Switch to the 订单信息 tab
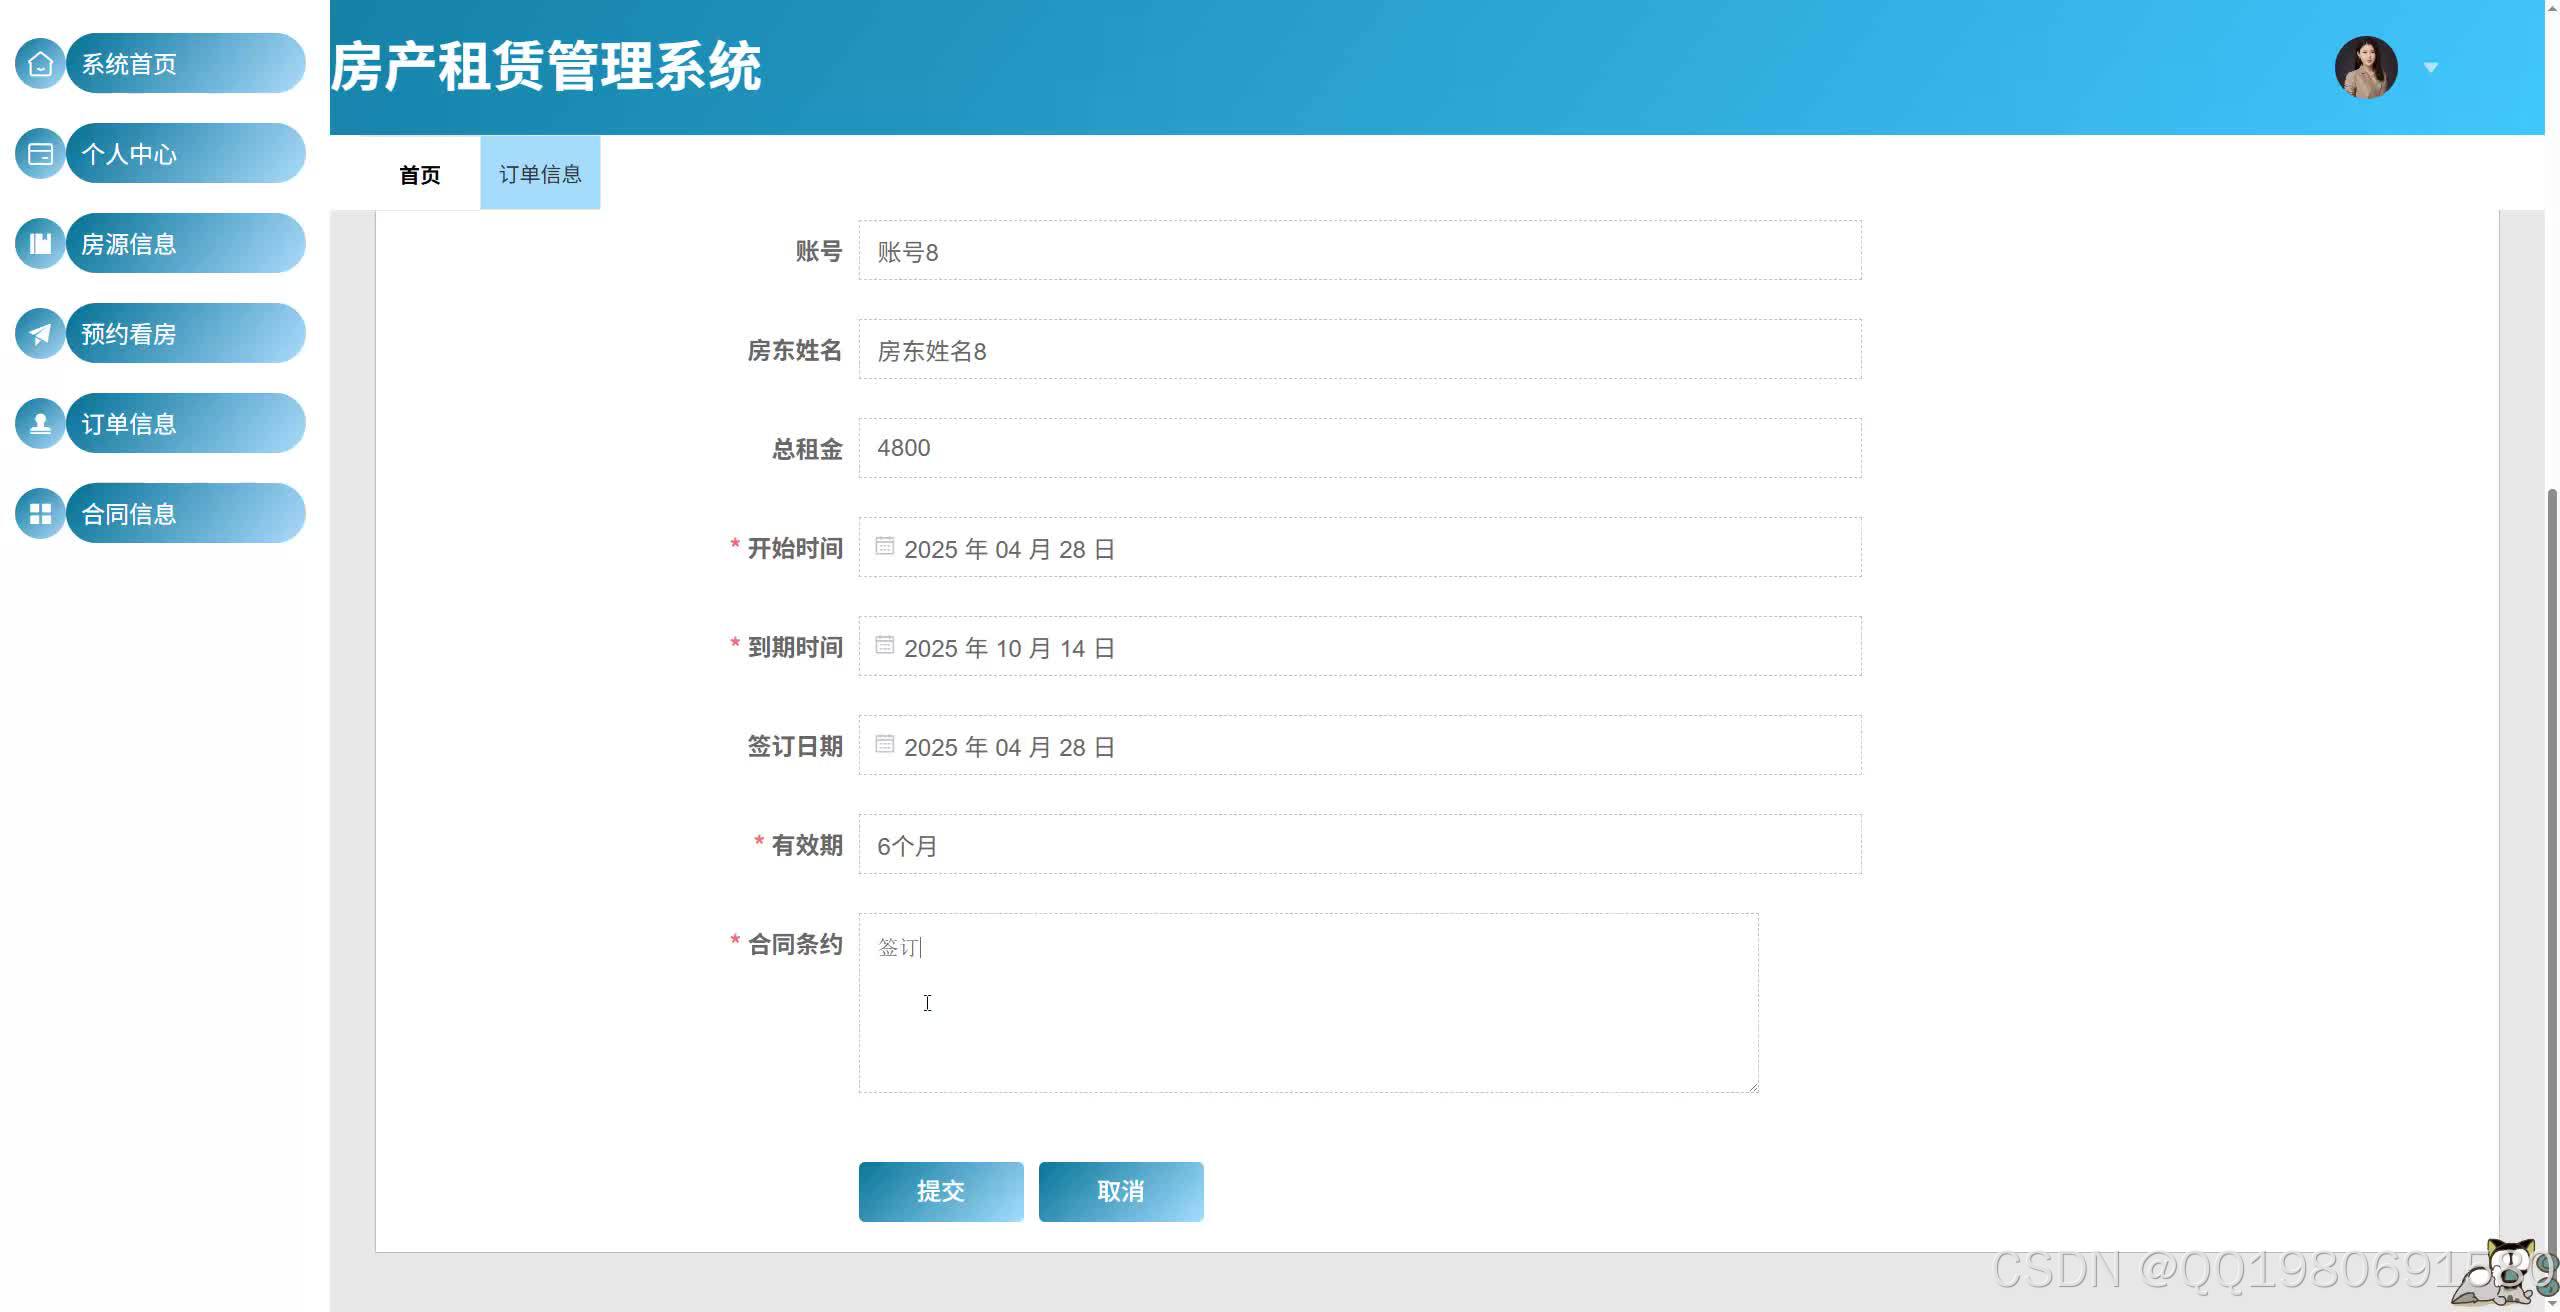The width and height of the screenshot is (2560, 1312). (540, 173)
